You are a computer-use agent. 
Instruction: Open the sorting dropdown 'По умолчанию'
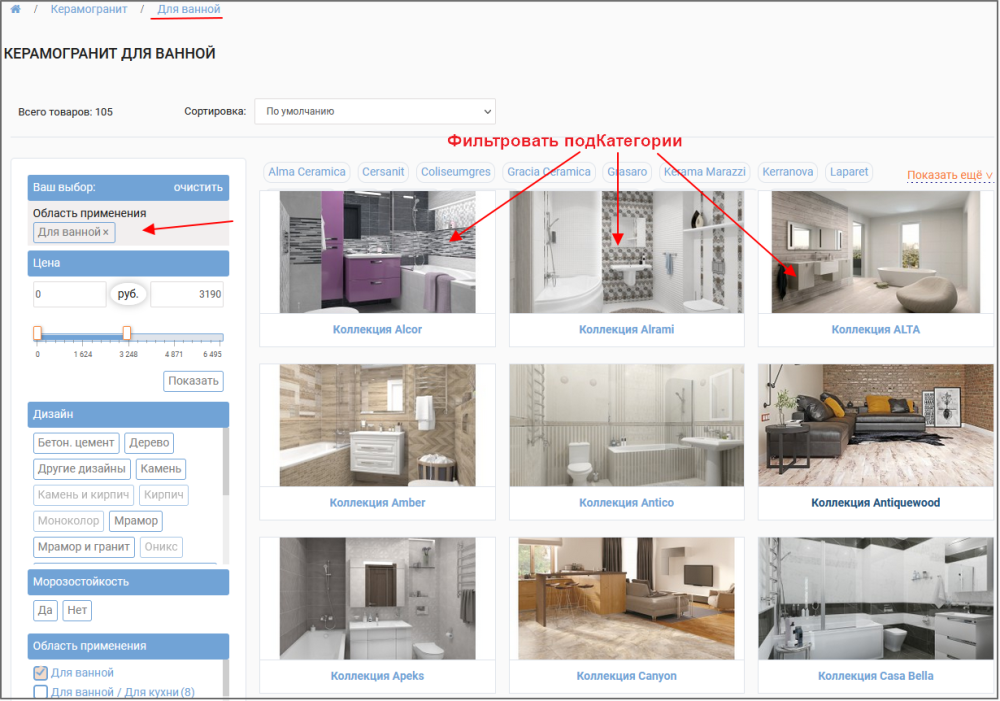click(375, 111)
